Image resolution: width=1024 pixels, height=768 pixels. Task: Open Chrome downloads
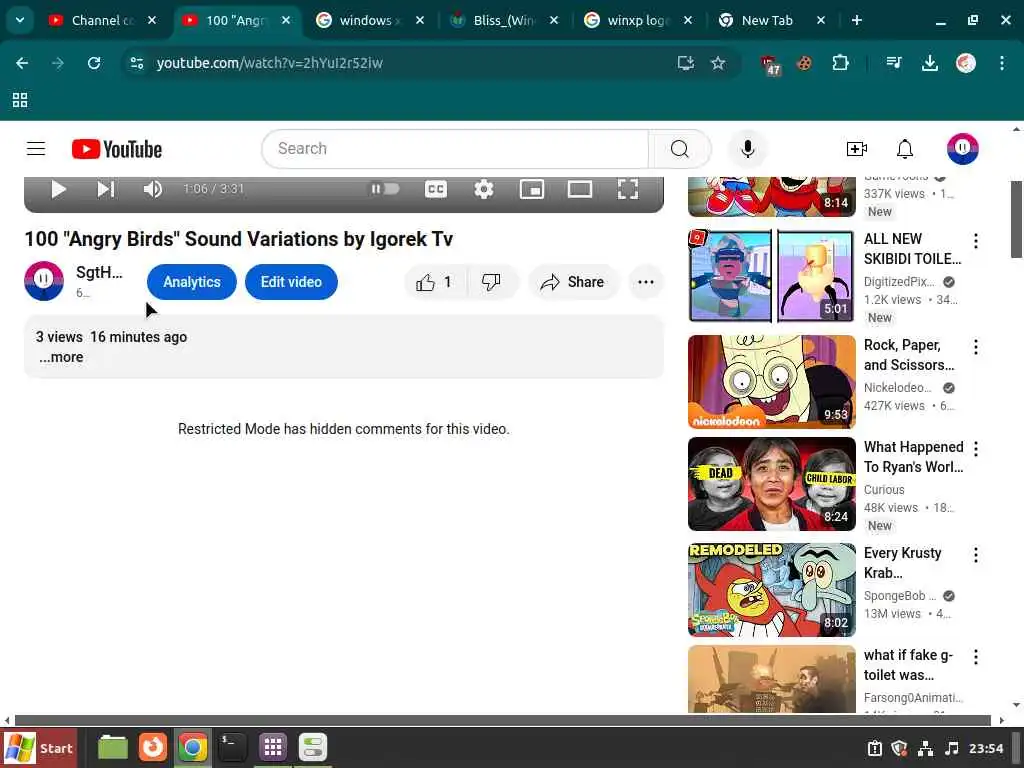(929, 63)
